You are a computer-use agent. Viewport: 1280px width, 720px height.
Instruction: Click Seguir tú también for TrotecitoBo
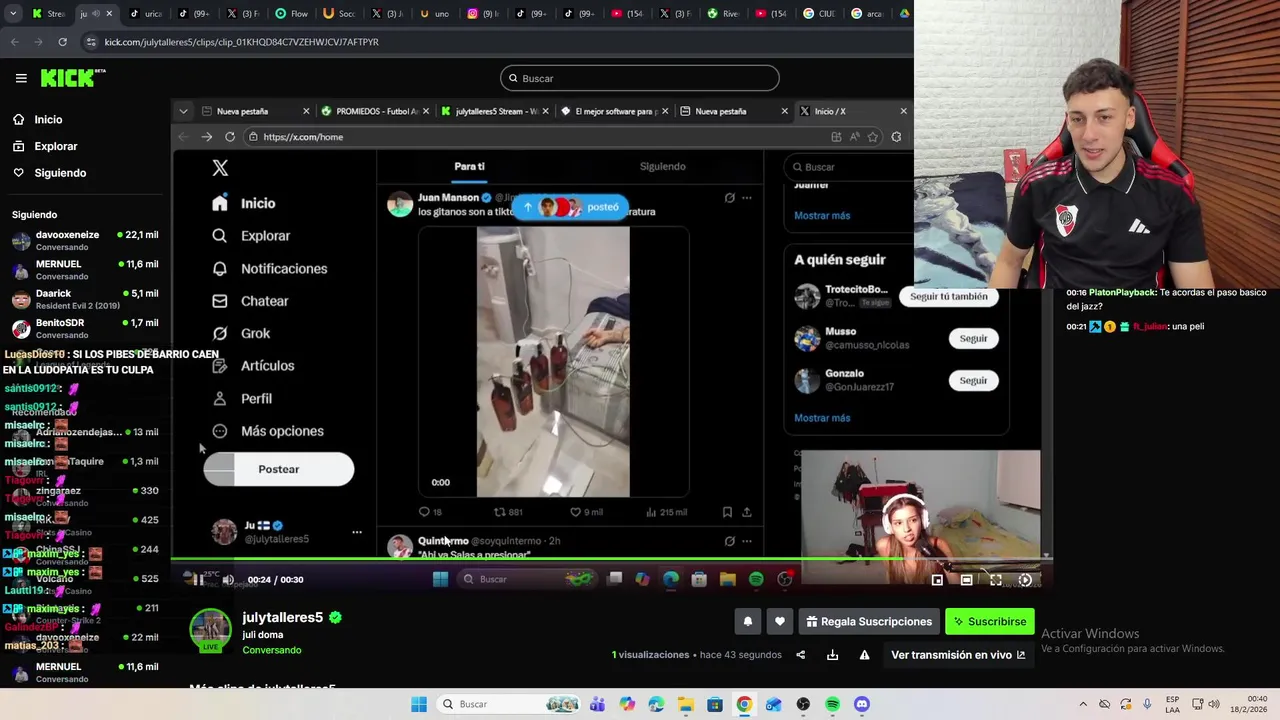[x=948, y=296]
